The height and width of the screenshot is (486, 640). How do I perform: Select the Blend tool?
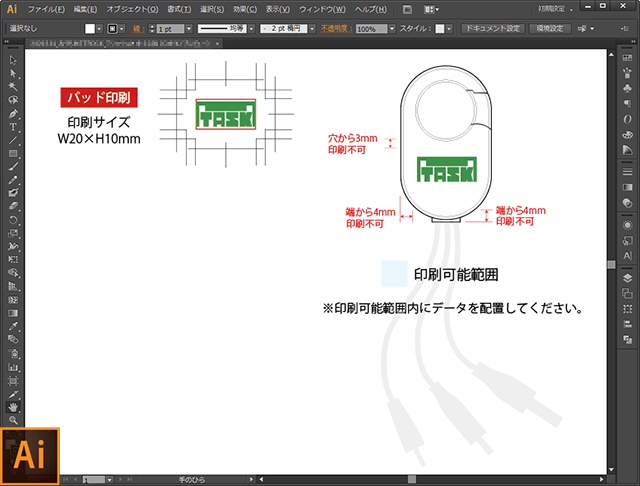tap(13, 340)
